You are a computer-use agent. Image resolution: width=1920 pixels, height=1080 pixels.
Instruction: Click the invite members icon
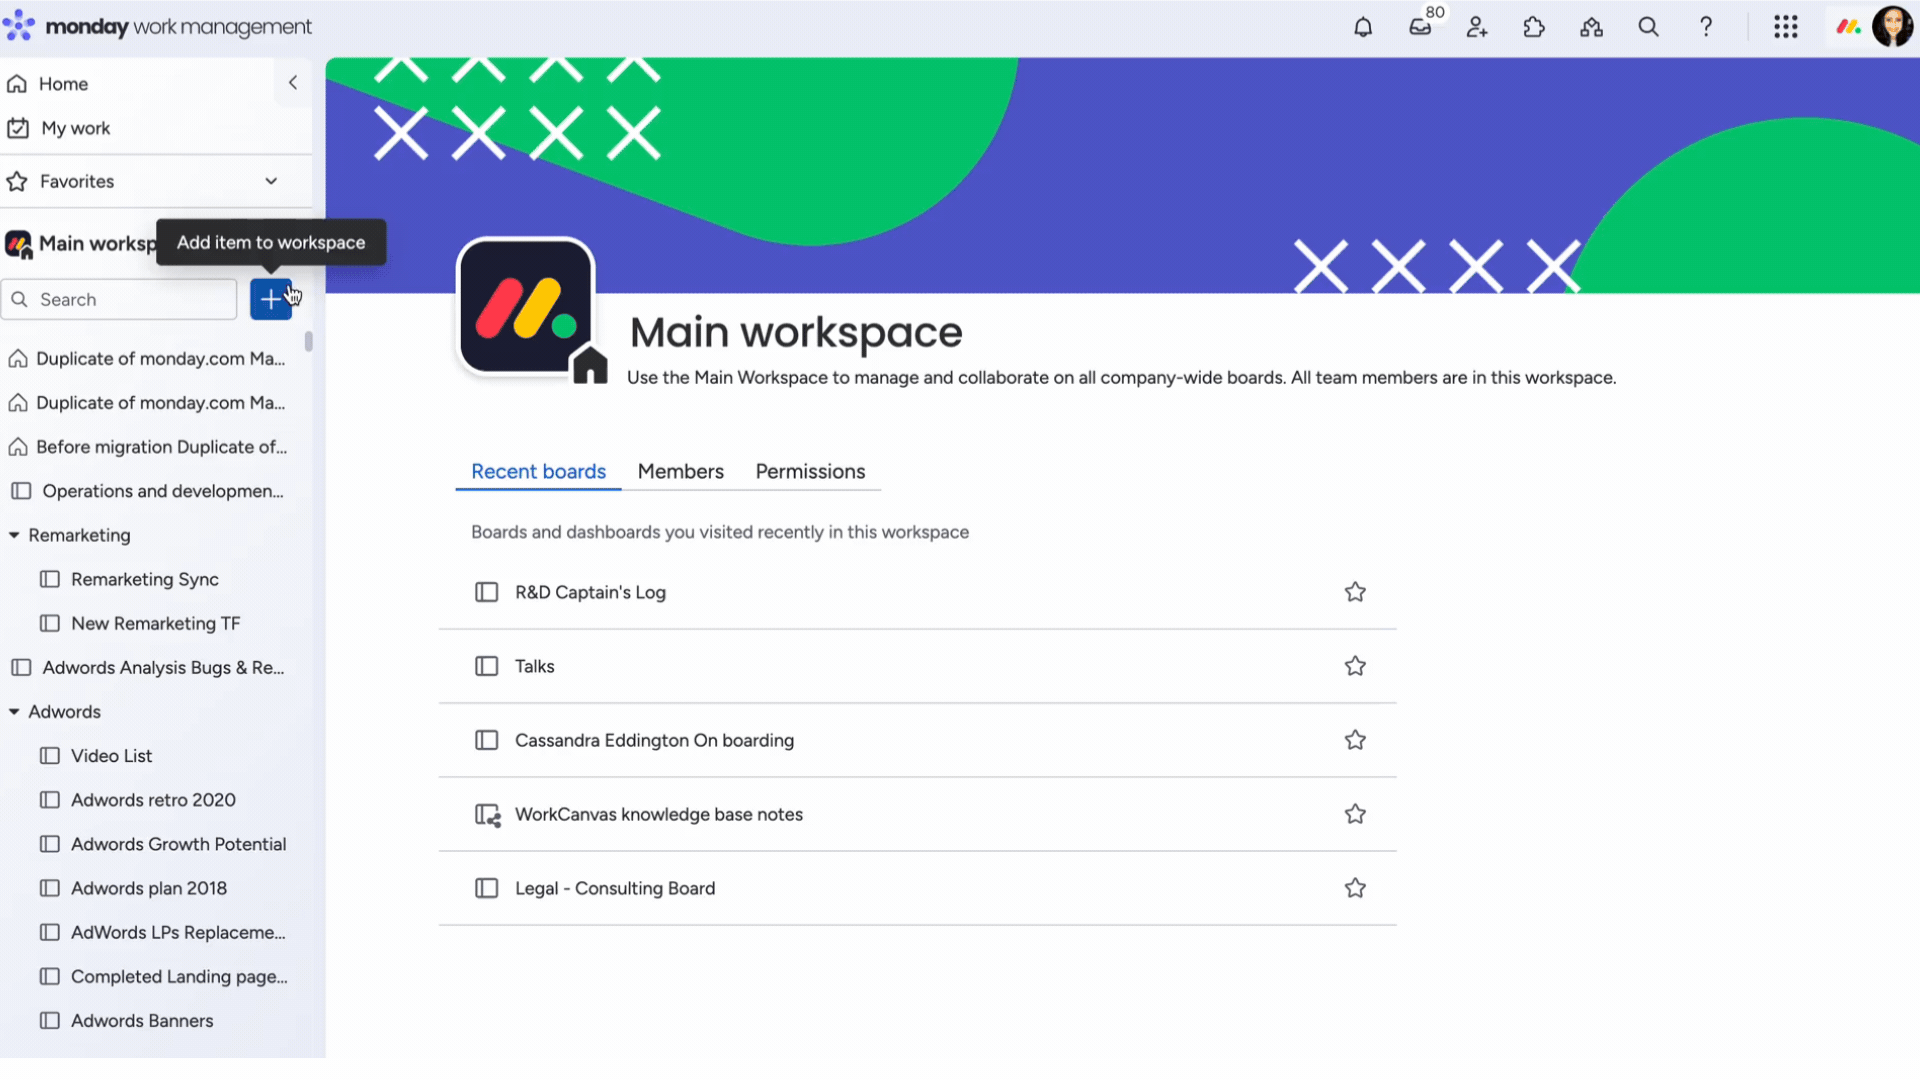click(x=1477, y=27)
